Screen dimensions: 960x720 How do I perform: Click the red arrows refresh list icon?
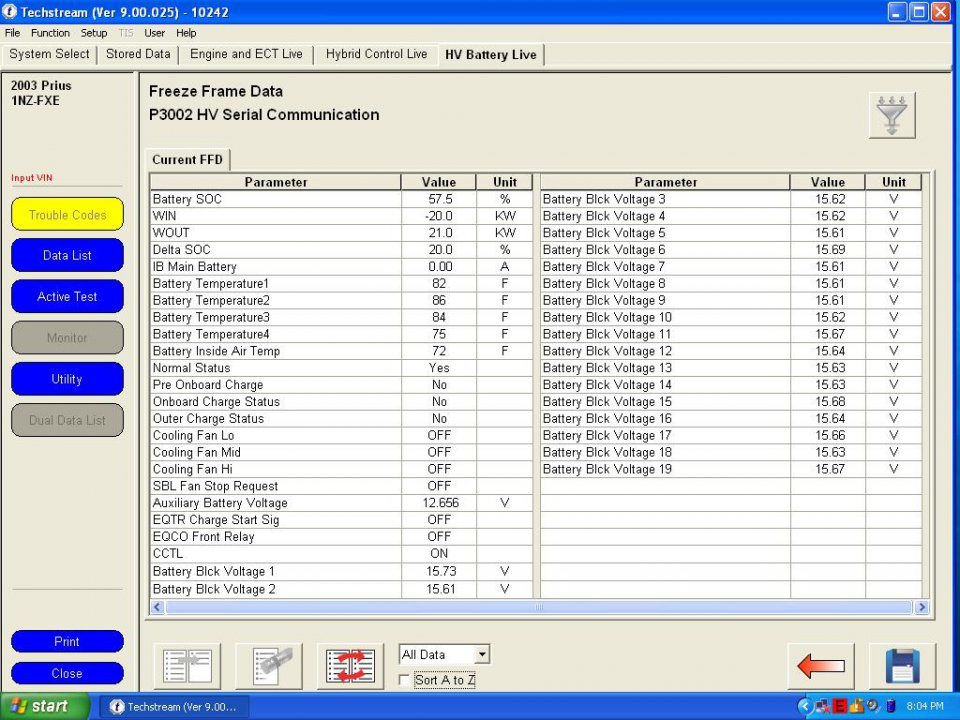point(351,666)
